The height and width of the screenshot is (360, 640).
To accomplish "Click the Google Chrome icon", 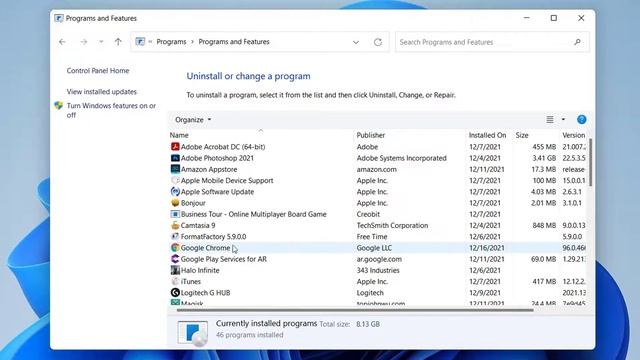I will (175, 248).
